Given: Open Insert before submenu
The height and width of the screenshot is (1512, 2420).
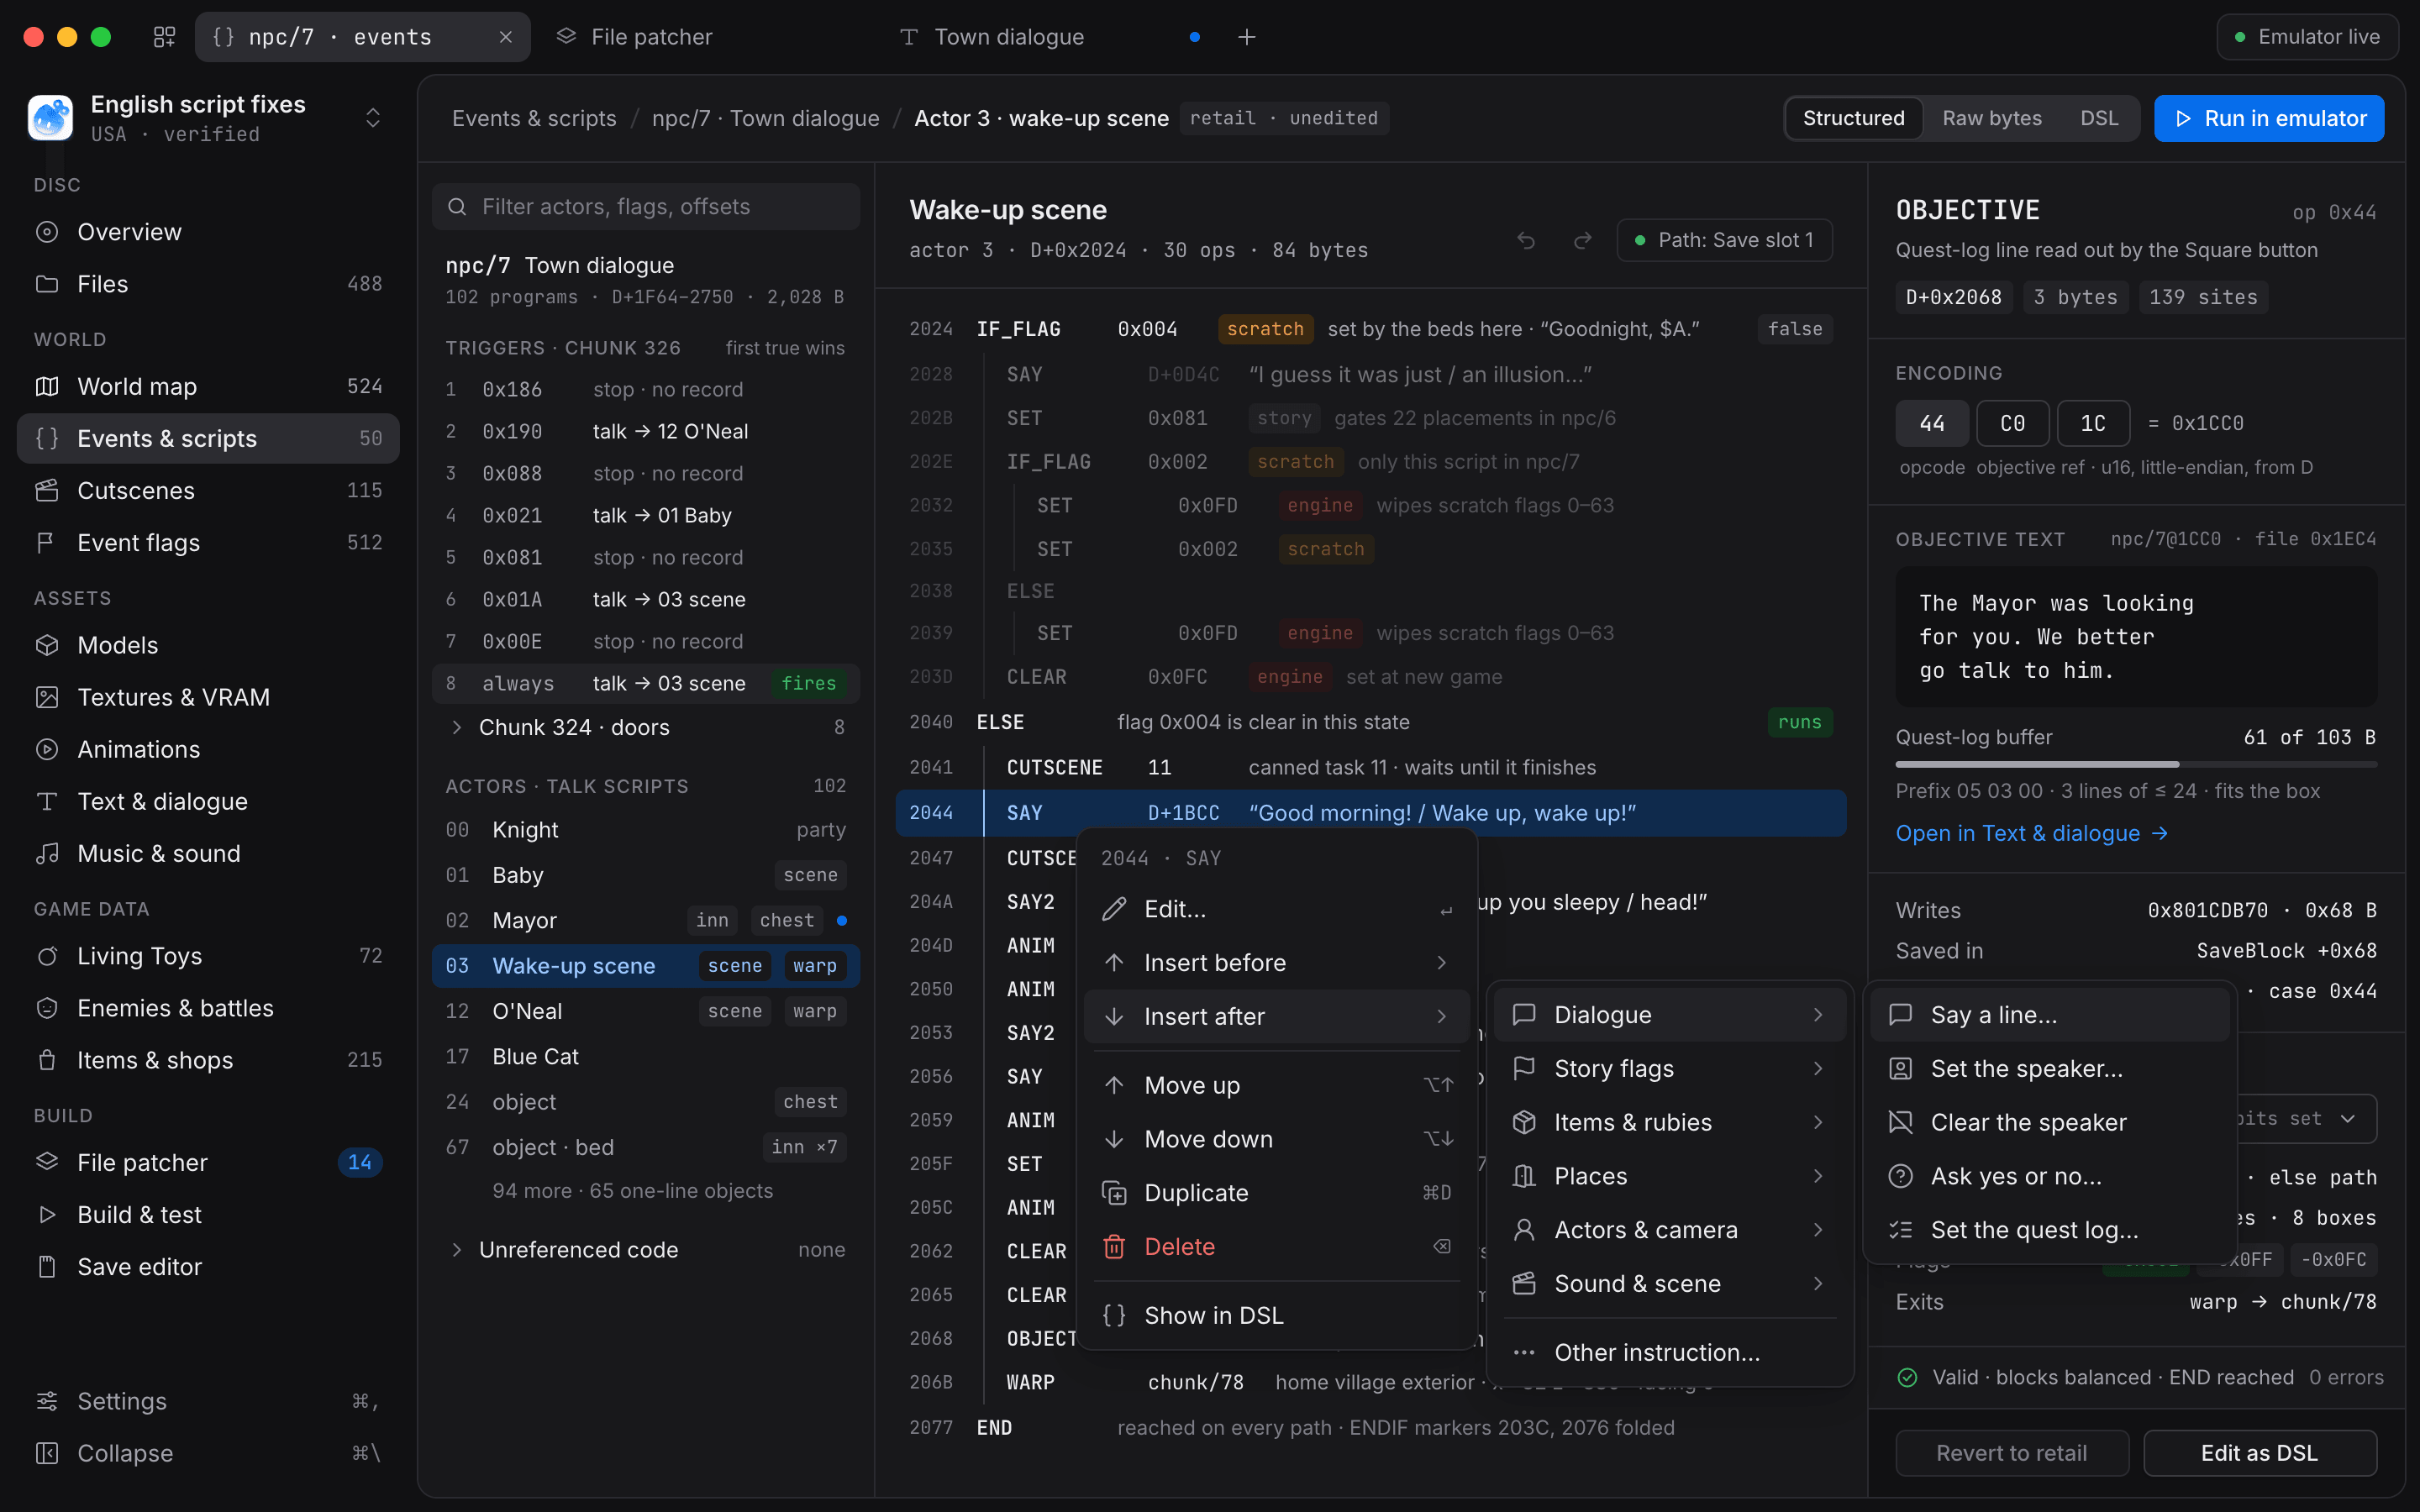Looking at the screenshot, I should tap(1276, 963).
